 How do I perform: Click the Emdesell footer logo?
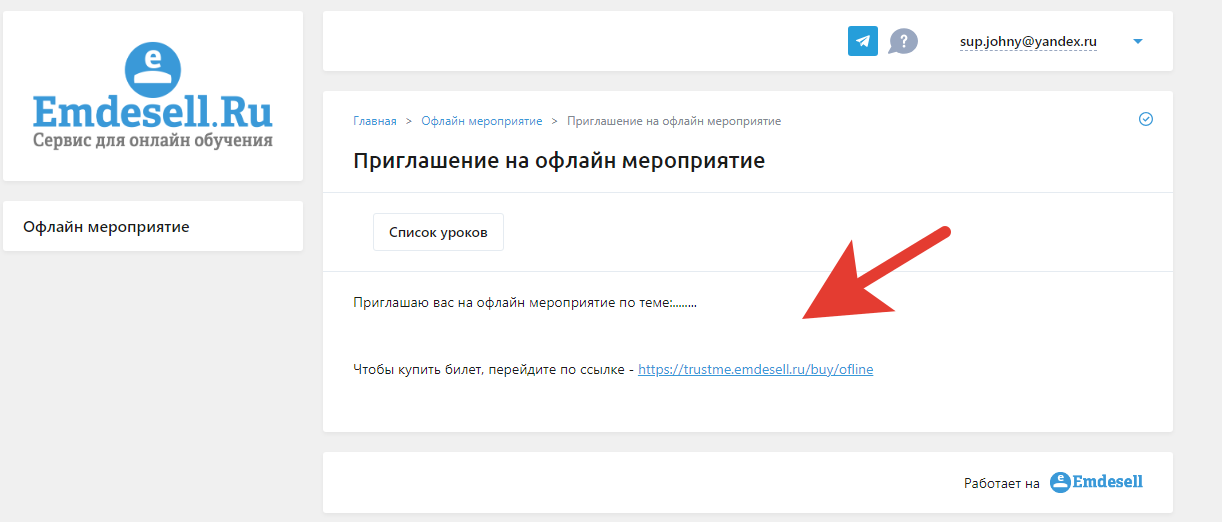click(x=1096, y=482)
